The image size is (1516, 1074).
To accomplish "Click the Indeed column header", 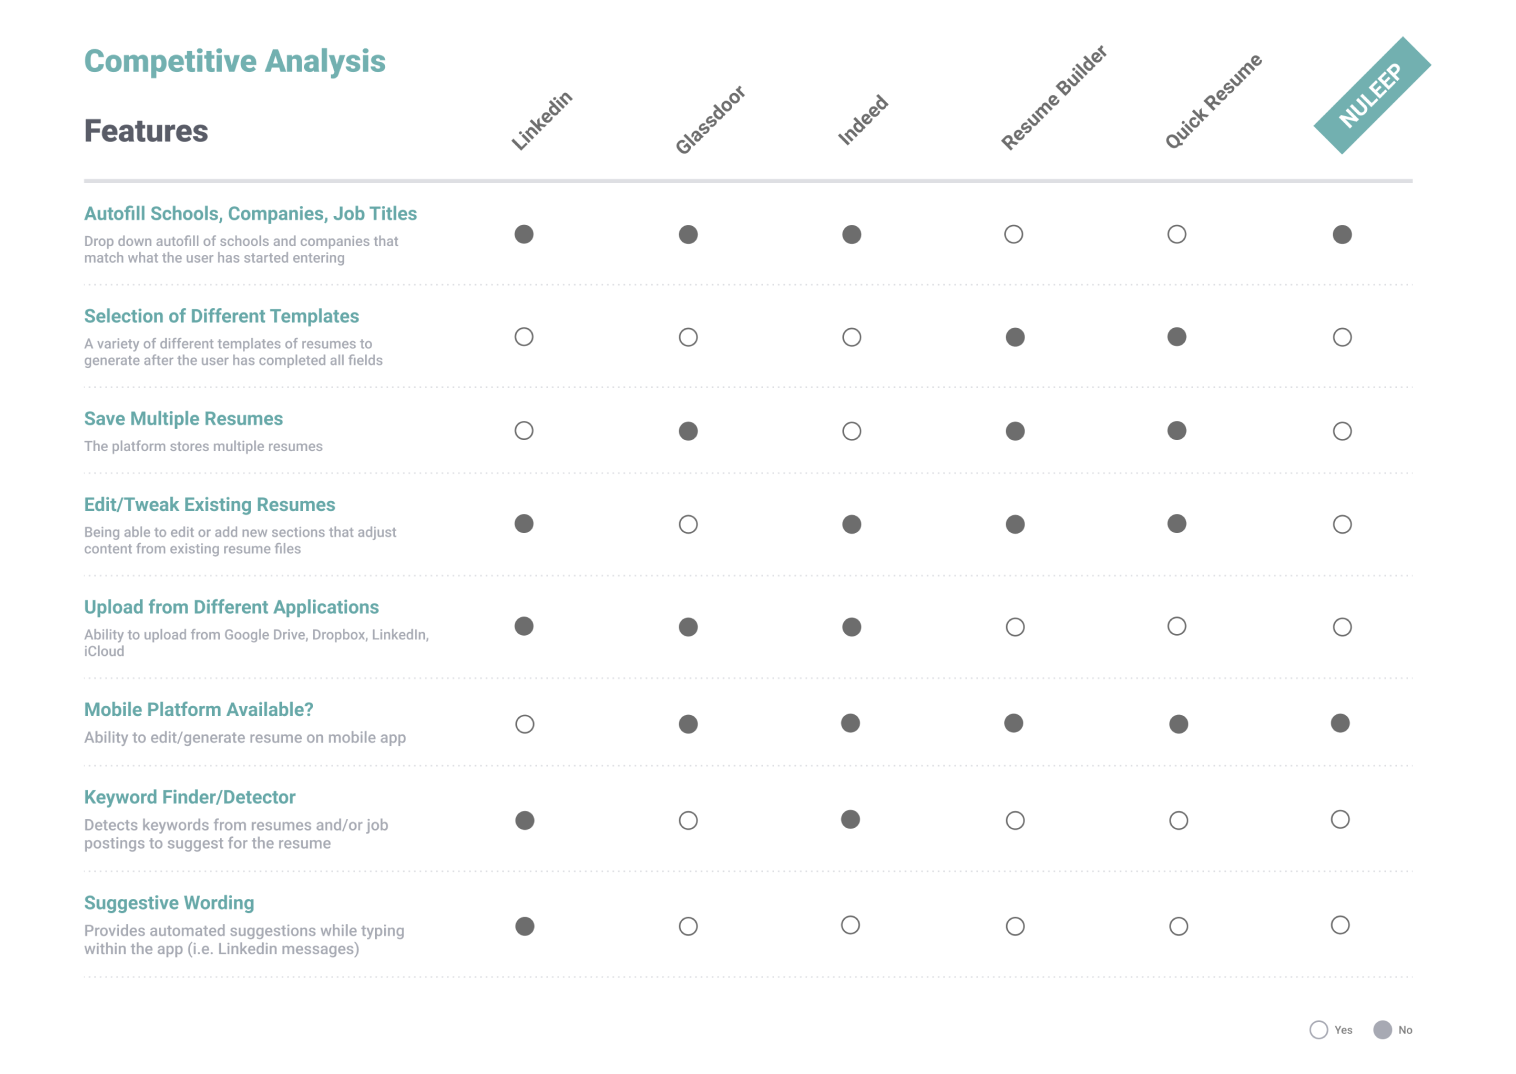I will (x=863, y=120).
